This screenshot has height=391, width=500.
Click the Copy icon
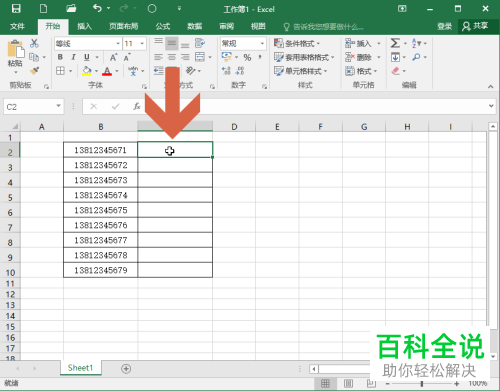(34, 57)
